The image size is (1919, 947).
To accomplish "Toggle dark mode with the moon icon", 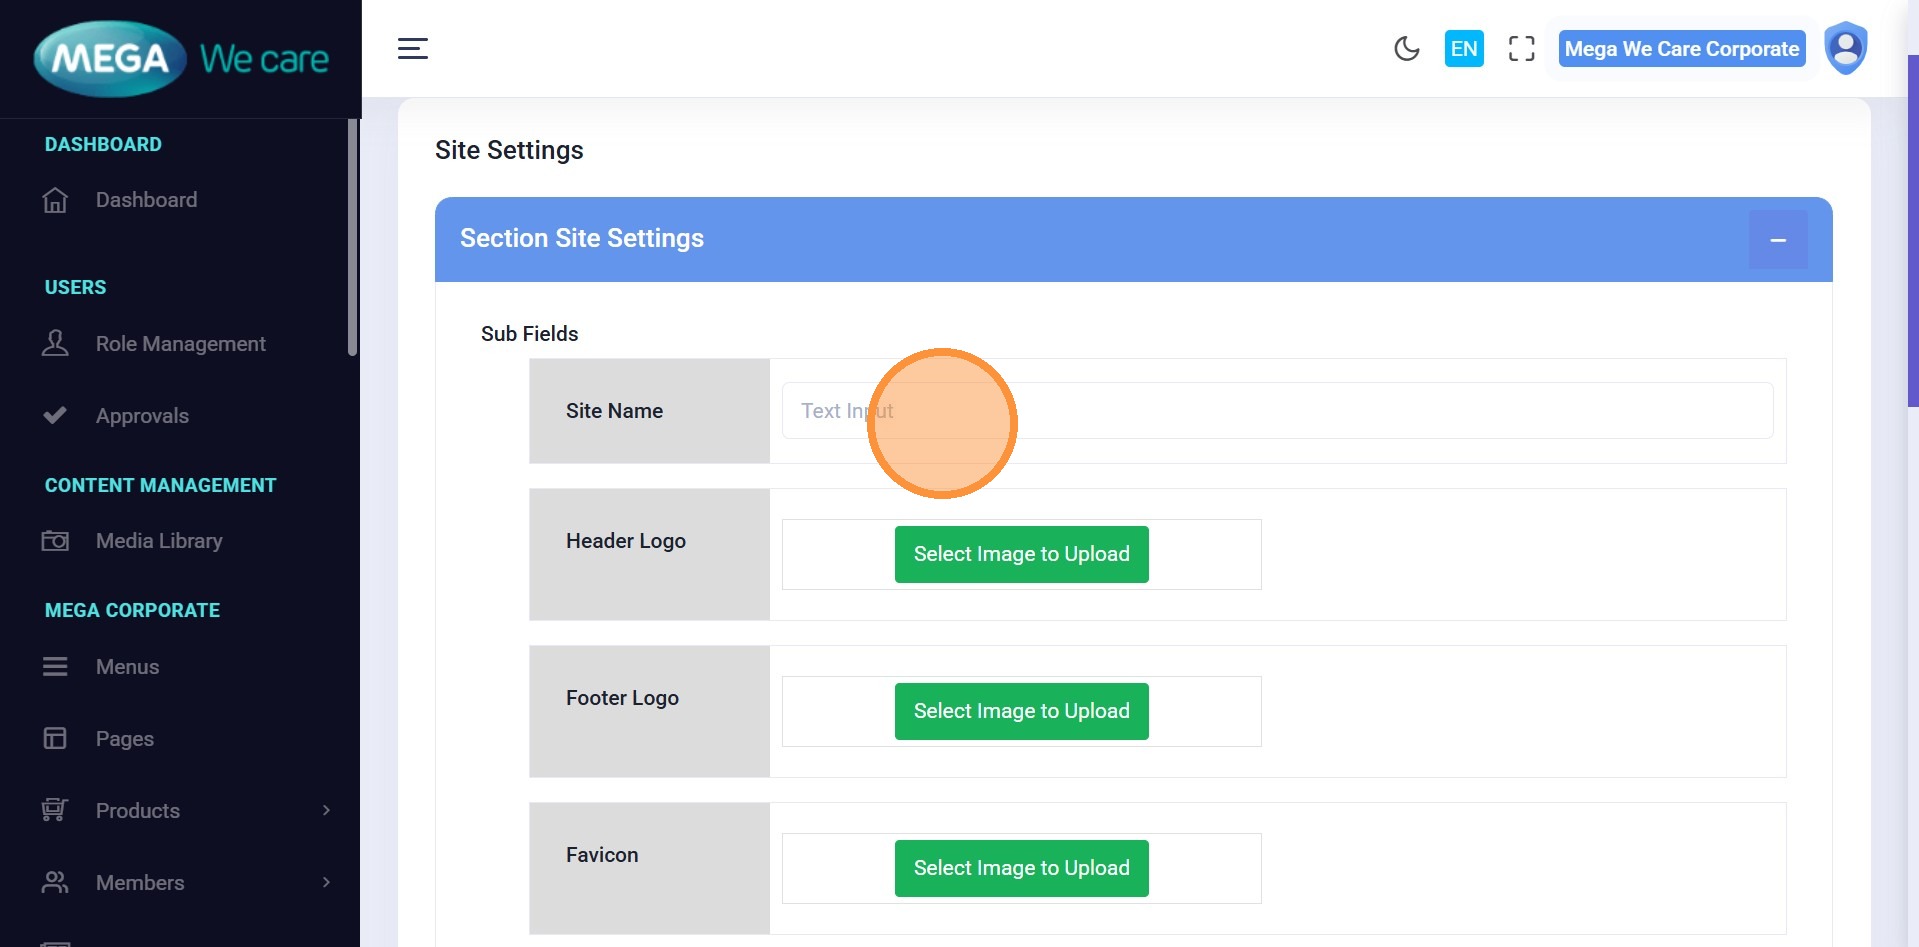I will [1406, 48].
